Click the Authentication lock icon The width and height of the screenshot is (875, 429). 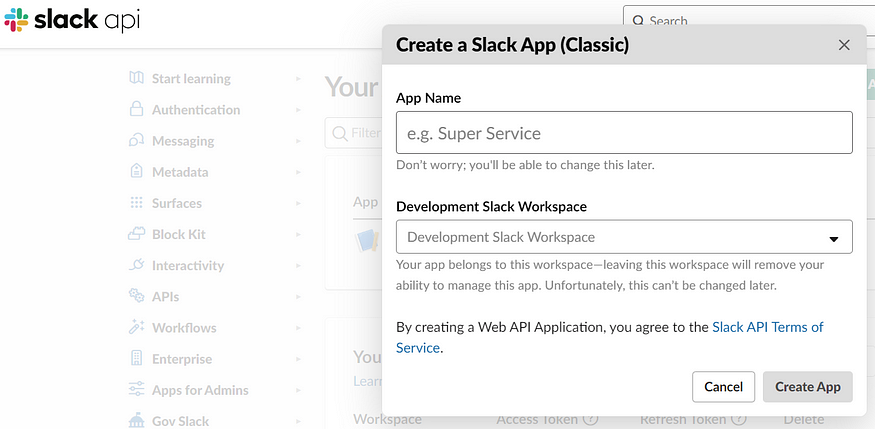pyautogui.click(x=136, y=109)
